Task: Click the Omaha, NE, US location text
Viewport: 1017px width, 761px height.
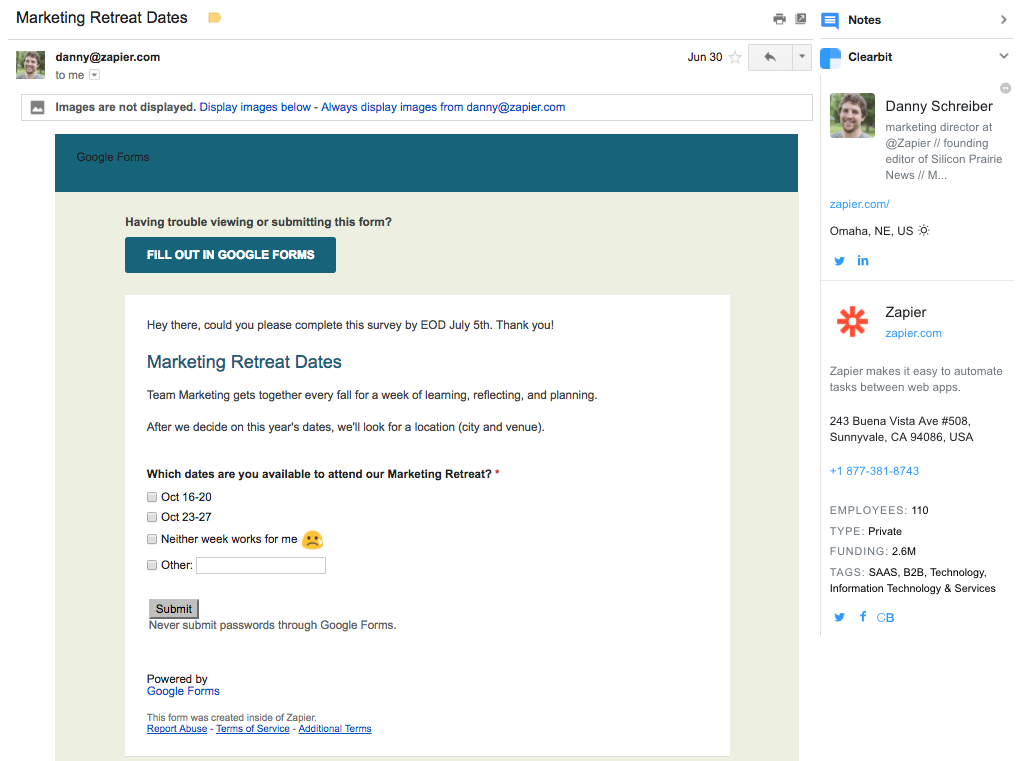Action: click(x=871, y=231)
